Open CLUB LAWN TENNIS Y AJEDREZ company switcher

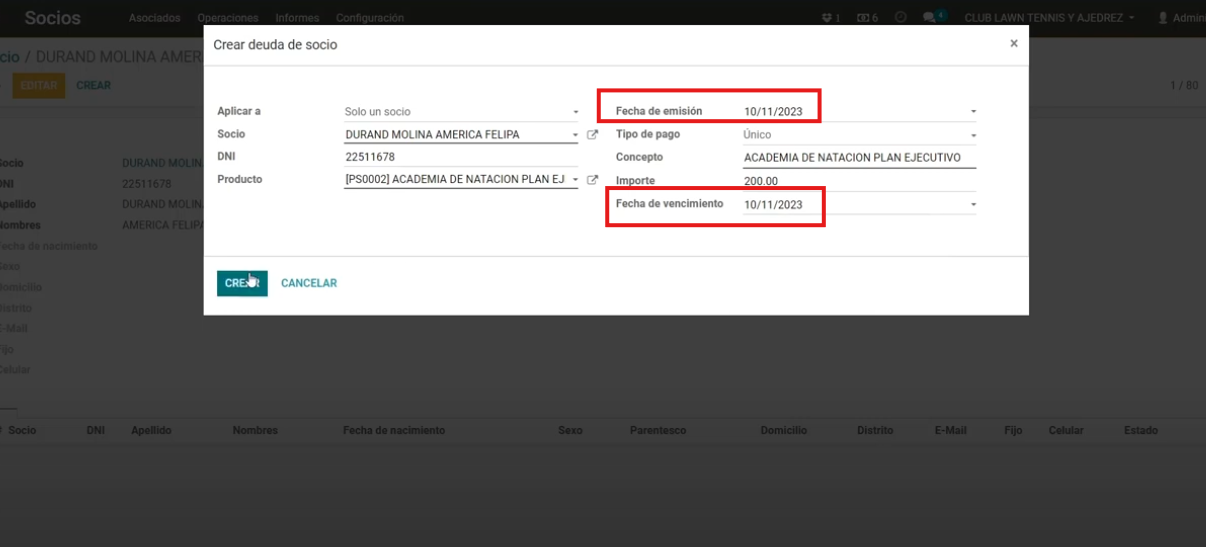point(1049,18)
